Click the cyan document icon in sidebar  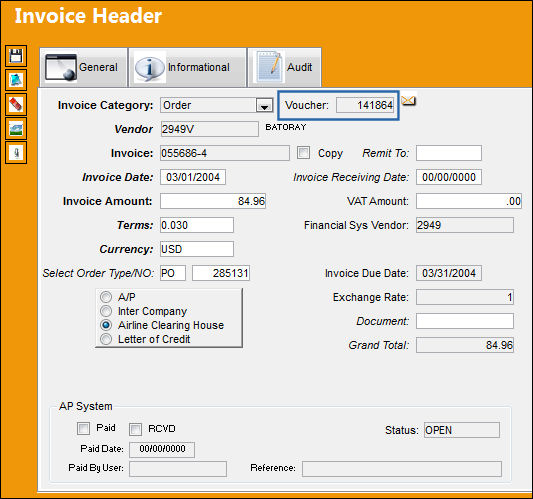click(16, 80)
